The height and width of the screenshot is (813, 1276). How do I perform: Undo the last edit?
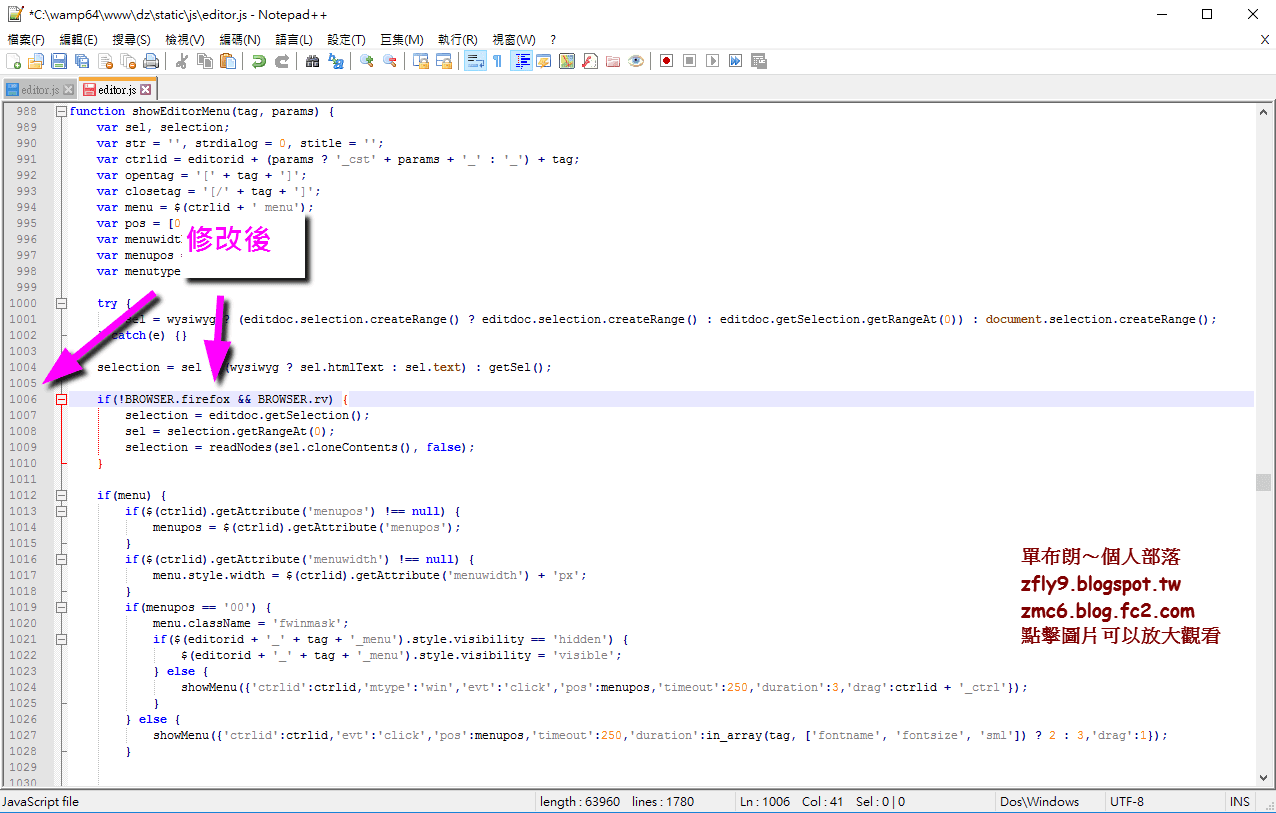[x=259, y=61]
